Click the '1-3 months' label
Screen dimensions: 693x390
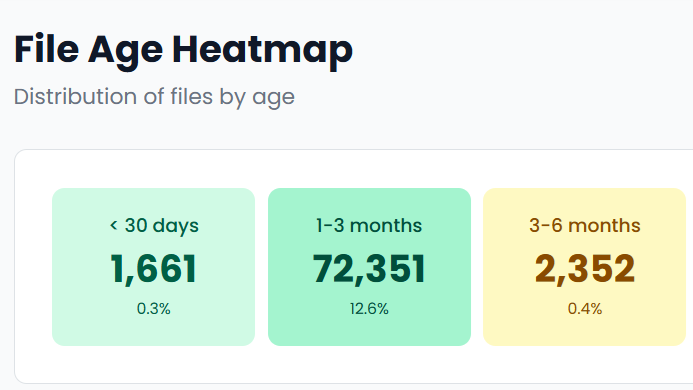pyautogui.click(x=369, y=226)
